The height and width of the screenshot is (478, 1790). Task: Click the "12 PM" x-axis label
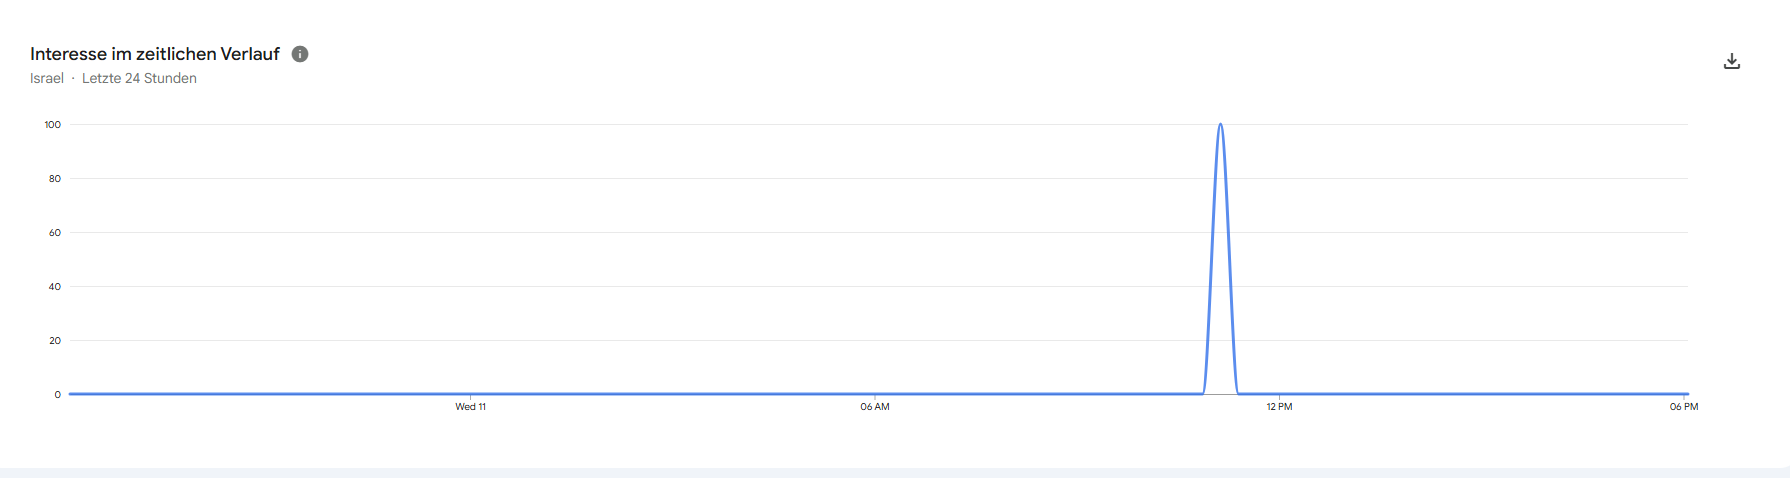coord(1279,407)
